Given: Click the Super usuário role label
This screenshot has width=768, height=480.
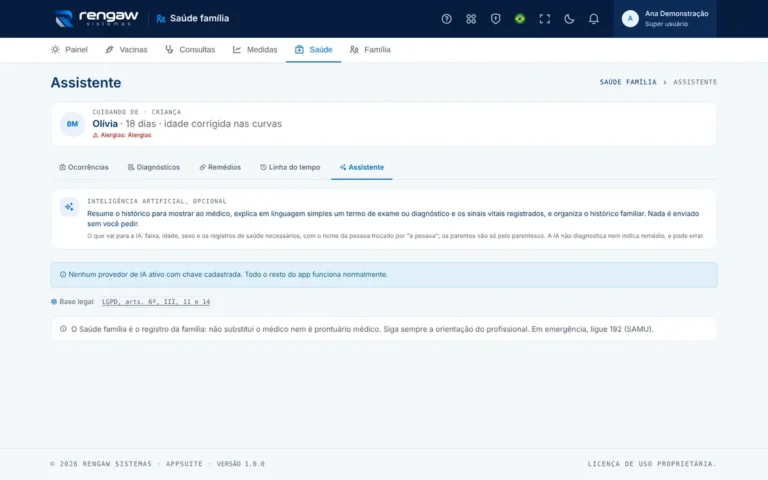Looking at the screenshot, I should click(x=666, y=24).
